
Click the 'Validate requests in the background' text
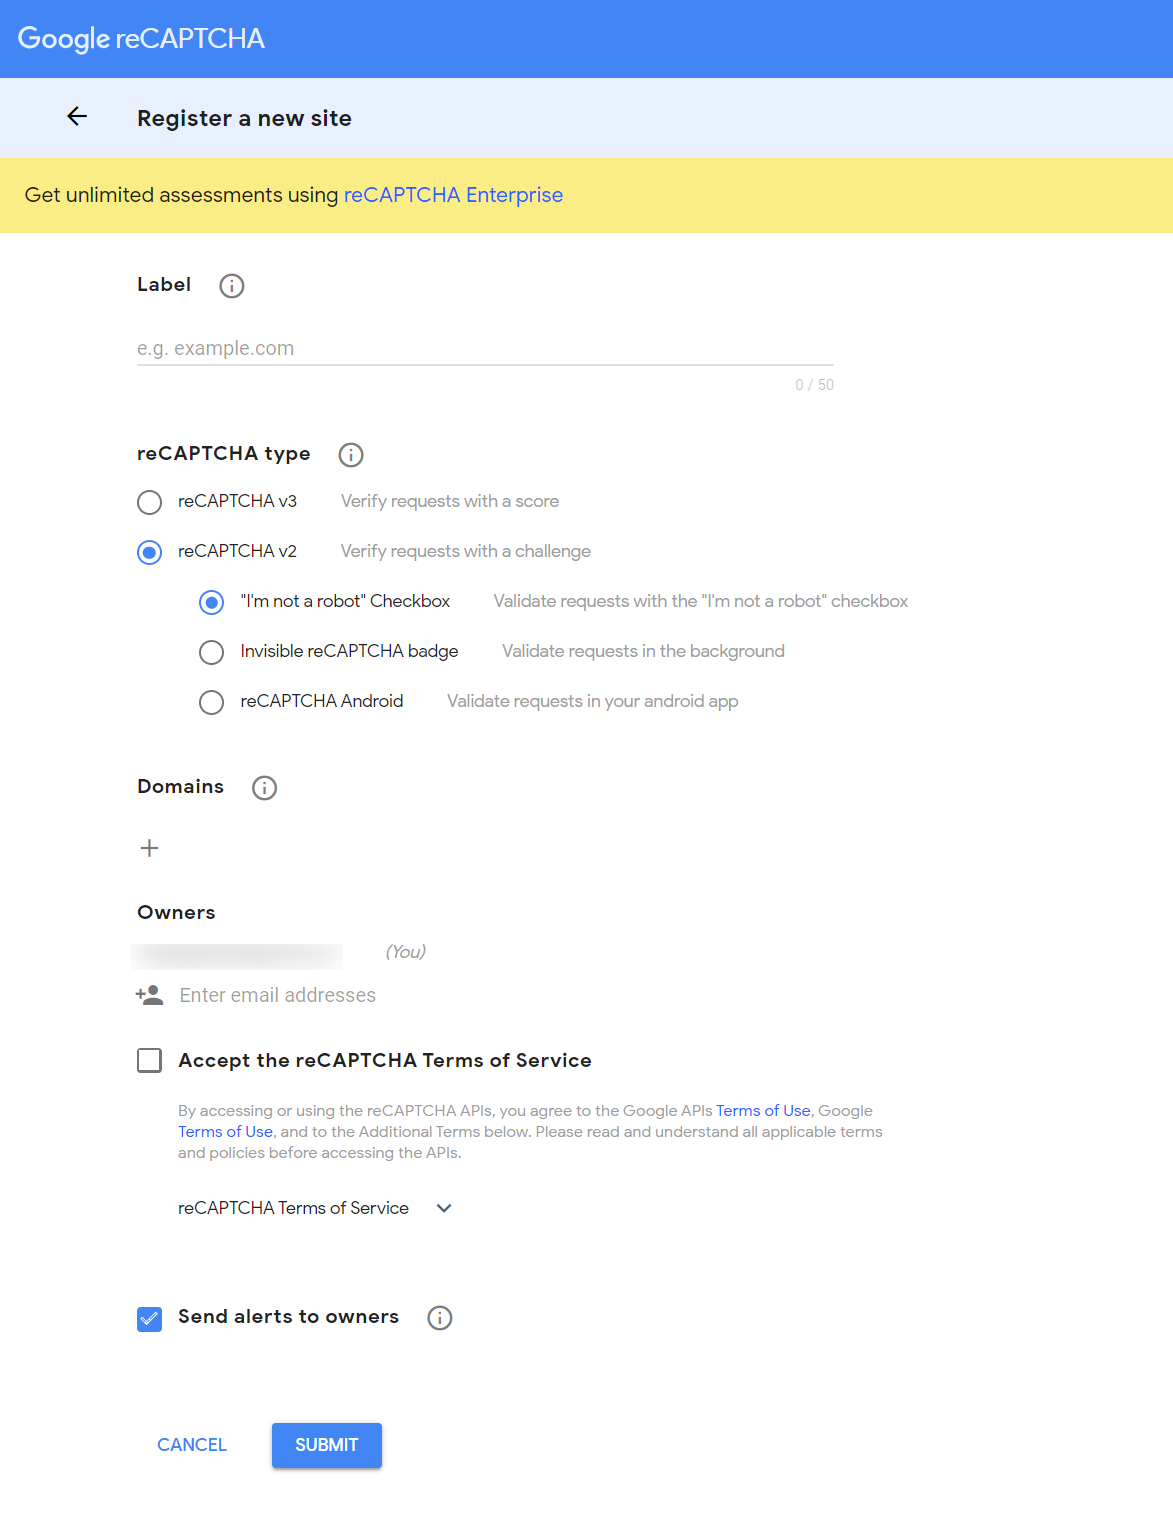pyautogui.click(x=643, y=651)
